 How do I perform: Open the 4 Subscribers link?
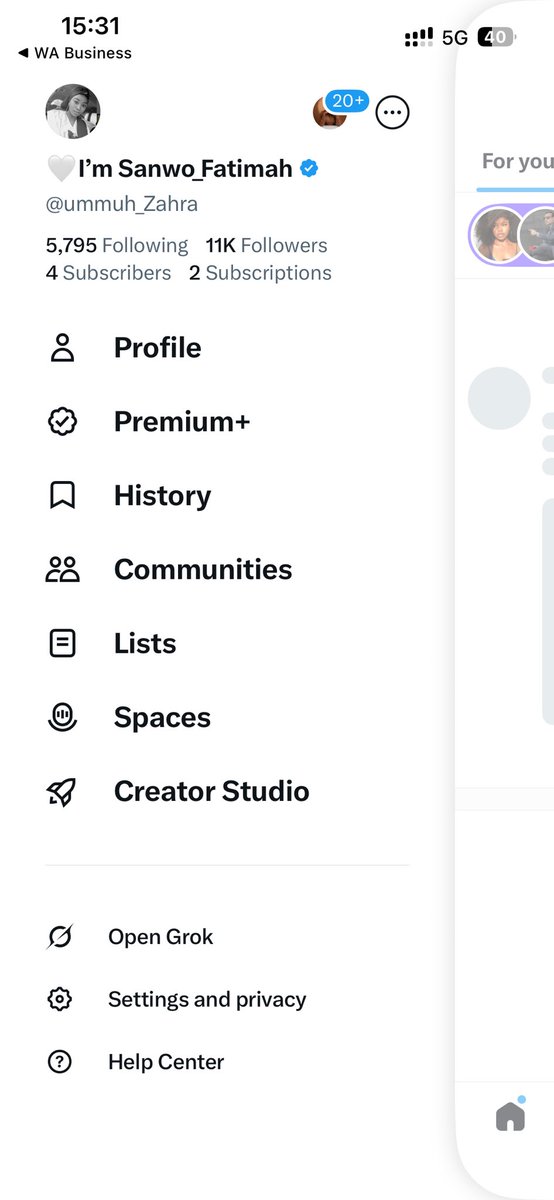[108, 273]
